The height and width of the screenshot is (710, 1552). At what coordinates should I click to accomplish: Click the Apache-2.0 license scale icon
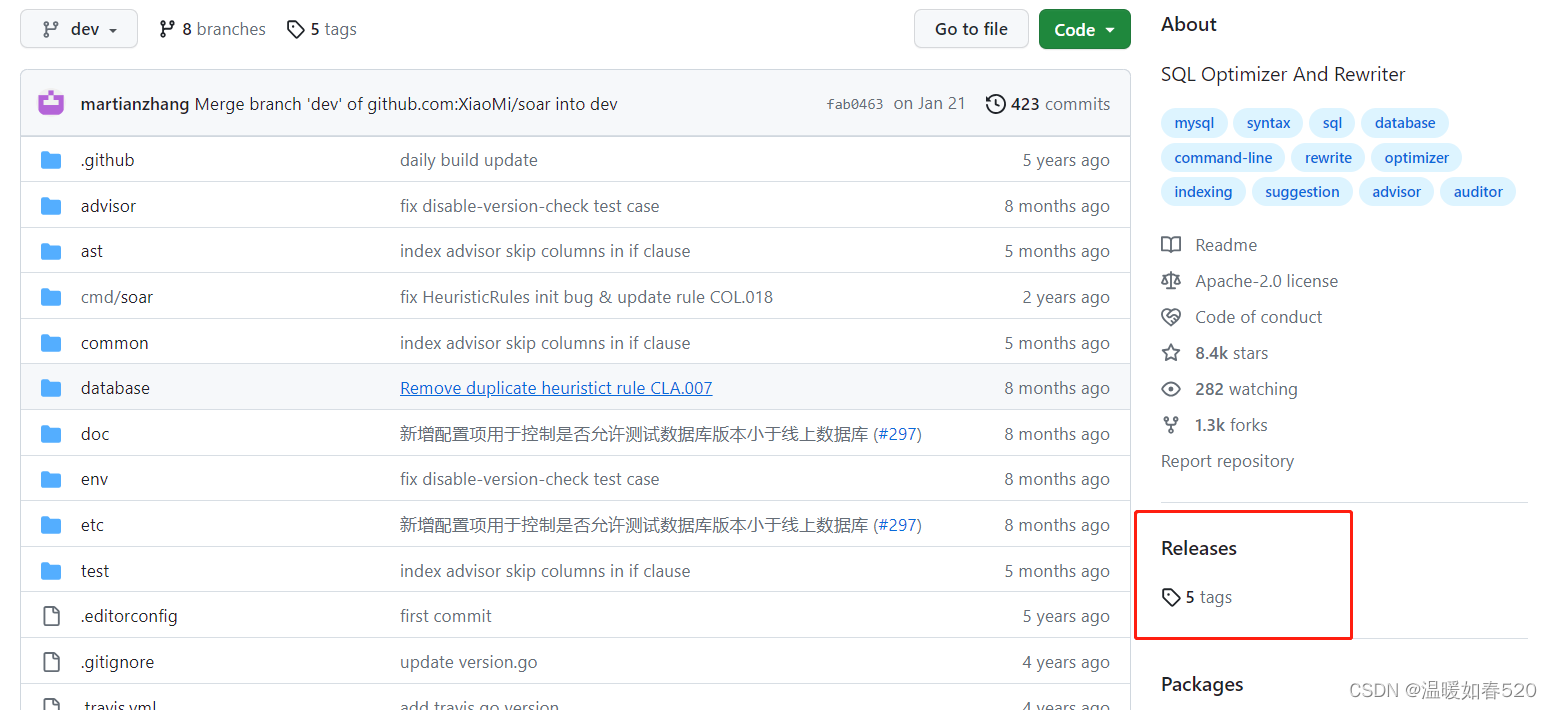tap(1171, 281)
